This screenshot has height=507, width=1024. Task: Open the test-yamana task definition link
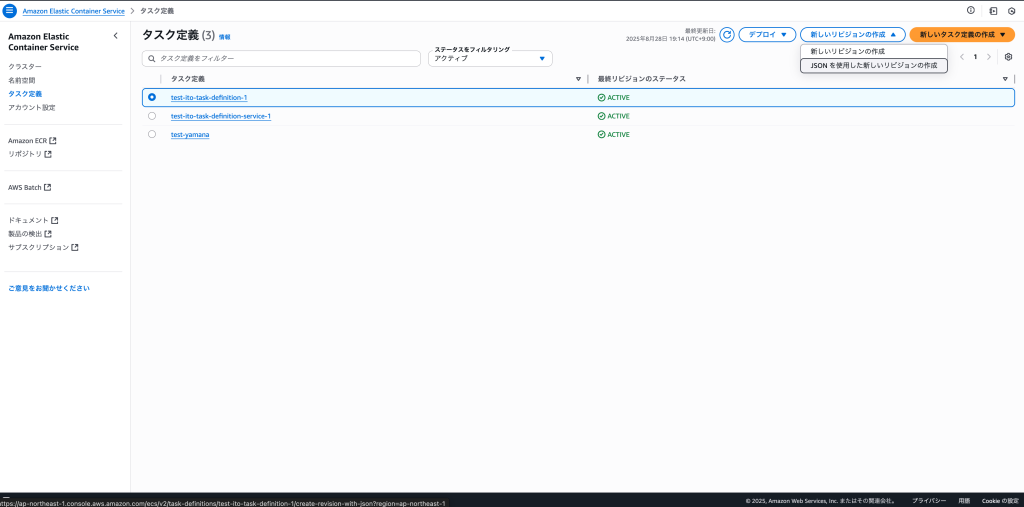click(190, 134)
